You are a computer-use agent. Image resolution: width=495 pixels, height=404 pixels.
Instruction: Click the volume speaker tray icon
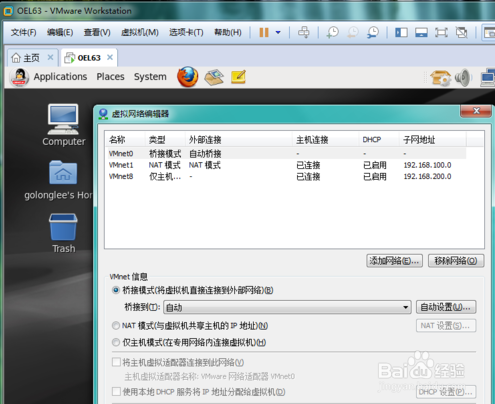463,78
